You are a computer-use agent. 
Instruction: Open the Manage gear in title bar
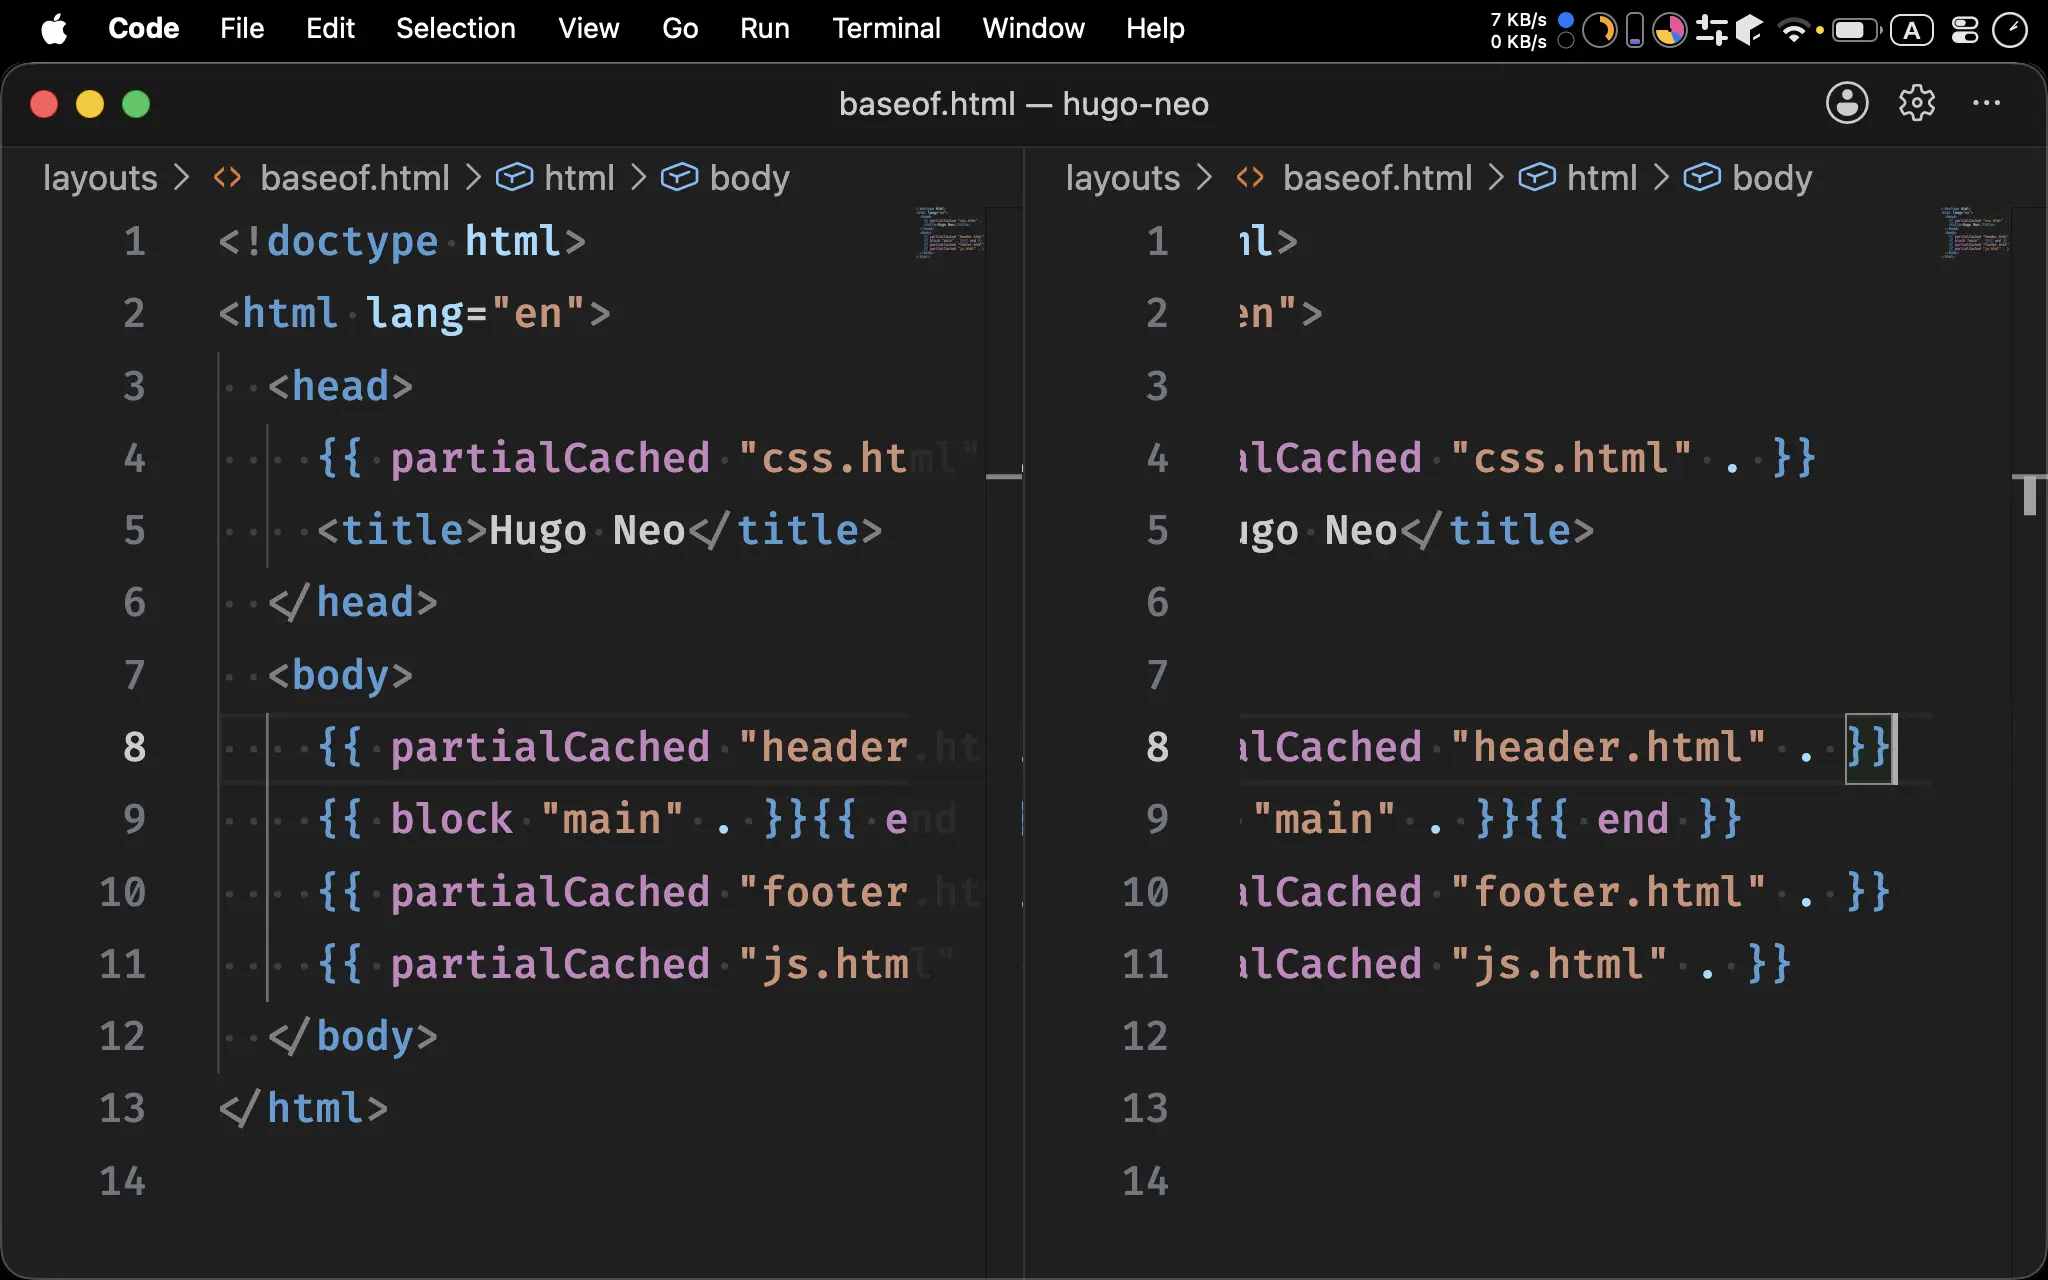[1916, 103]
